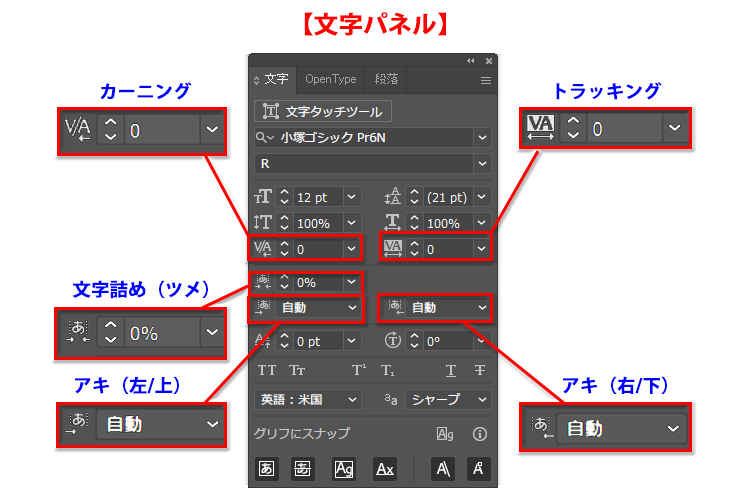Screen dimensions: 750x500
Task: Toggle the あ em box snap button
Action: [266, 468]
